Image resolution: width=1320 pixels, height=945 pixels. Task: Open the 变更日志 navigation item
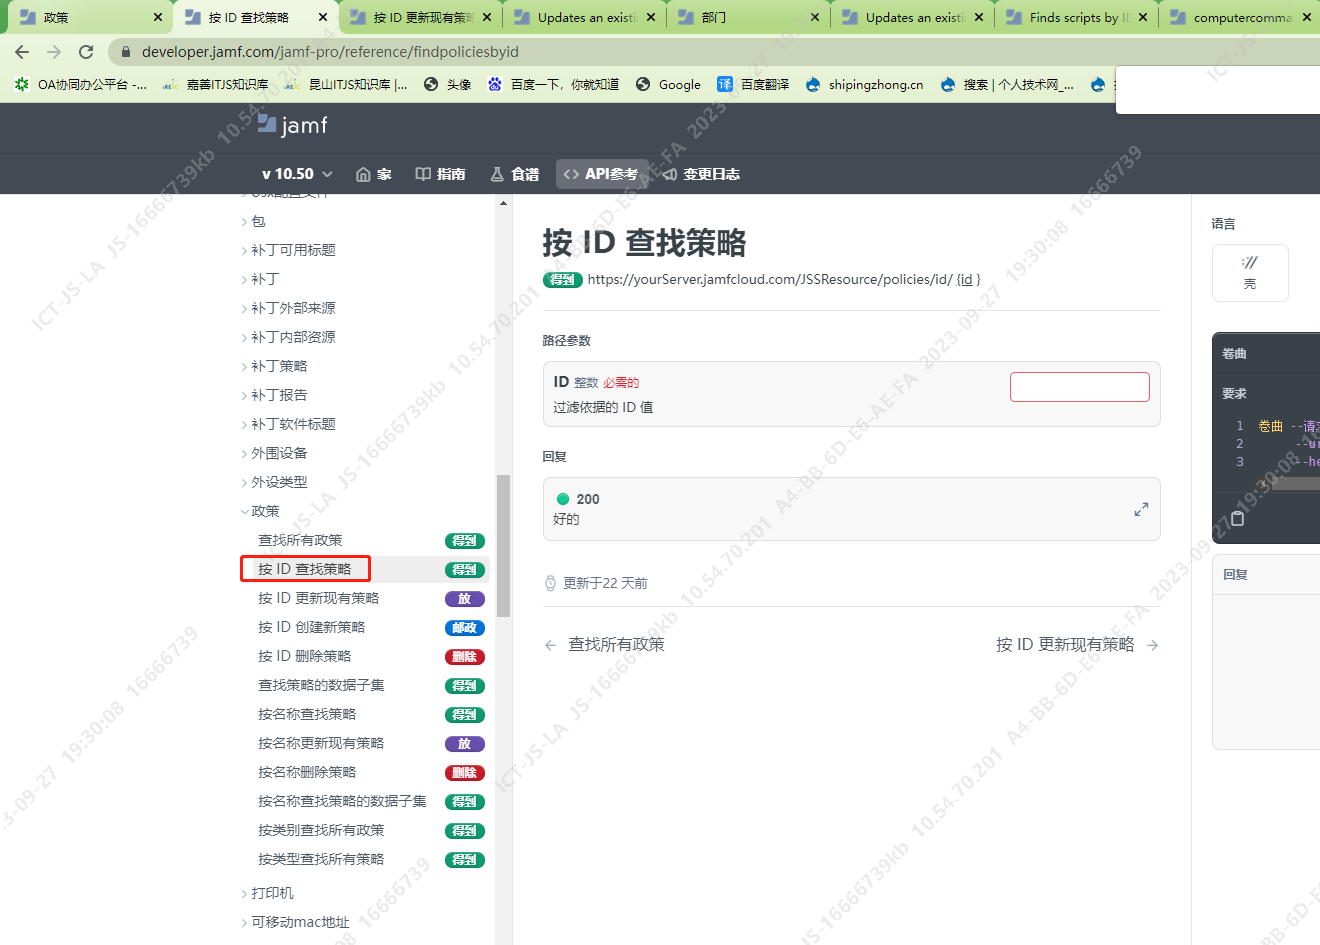tap(701, 174)
